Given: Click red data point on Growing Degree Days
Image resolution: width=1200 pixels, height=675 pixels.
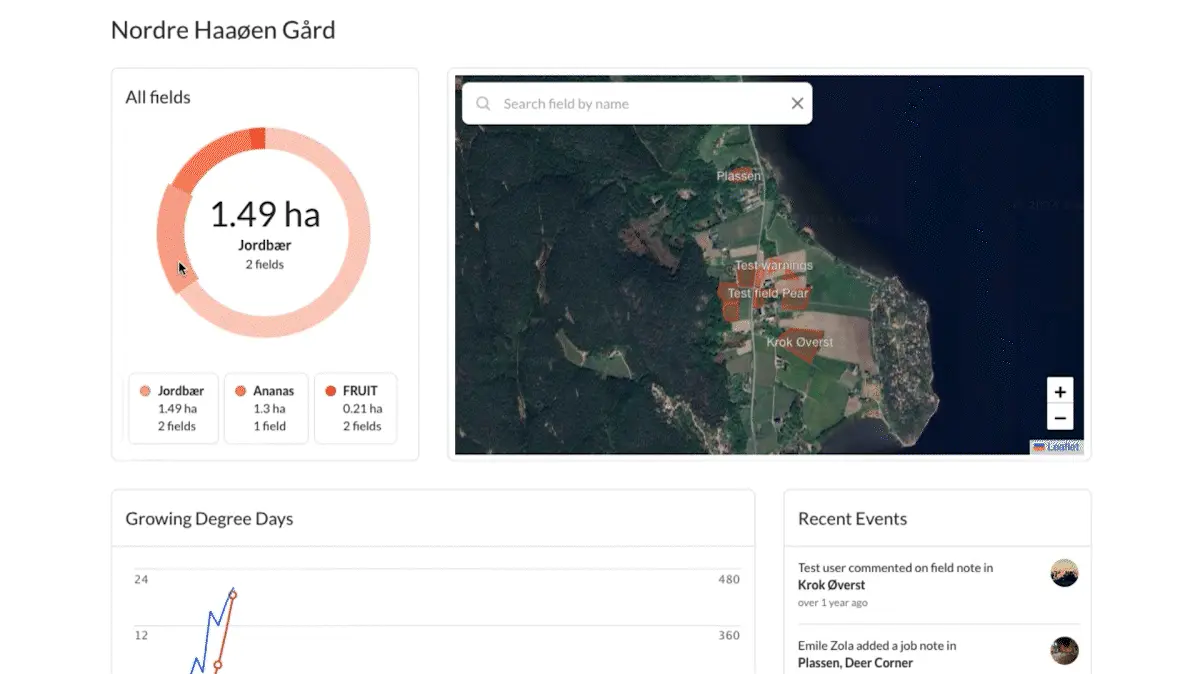Looking at the screenshot, I should (x=232, y=596).
